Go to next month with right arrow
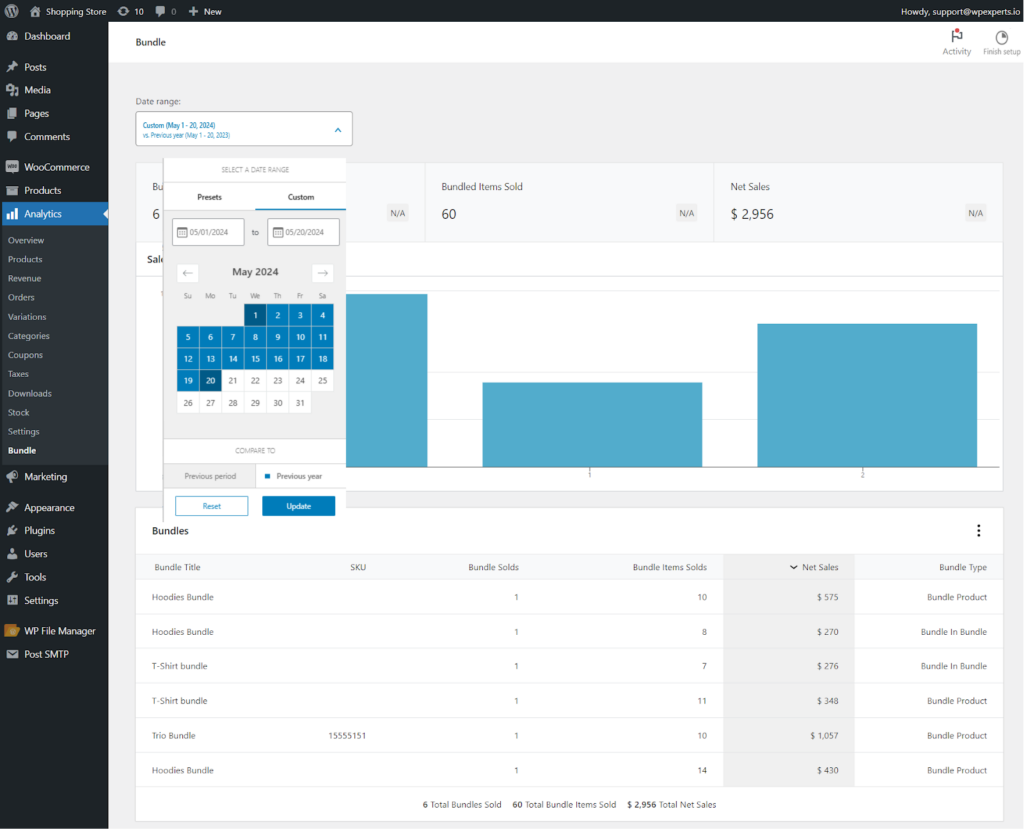 point(323,272)
